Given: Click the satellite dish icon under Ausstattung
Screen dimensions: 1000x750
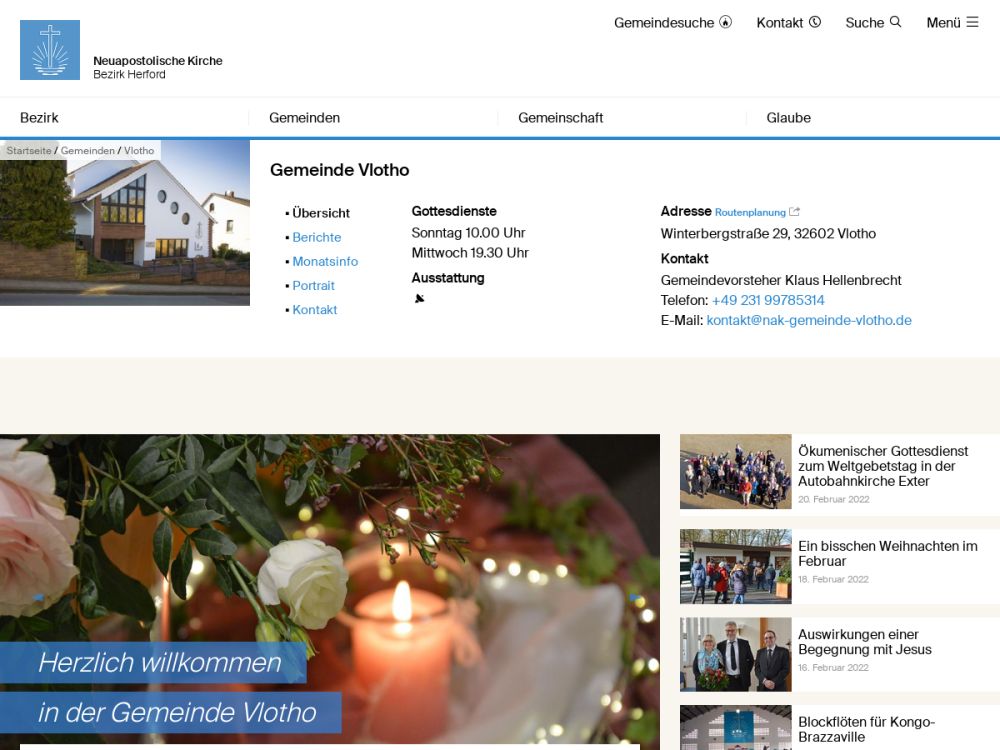Looking at the screenshot, I should tap(420, 298).
